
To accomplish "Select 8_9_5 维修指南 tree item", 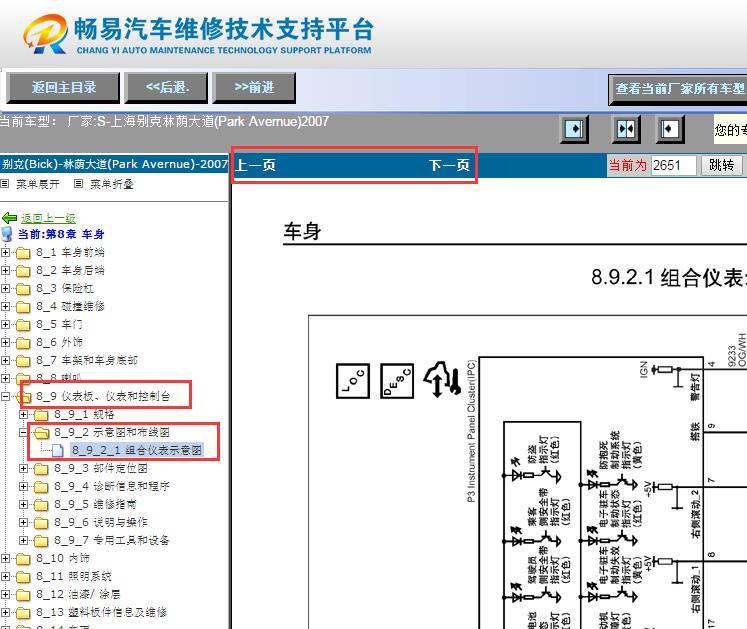I will tap(95, 504).
